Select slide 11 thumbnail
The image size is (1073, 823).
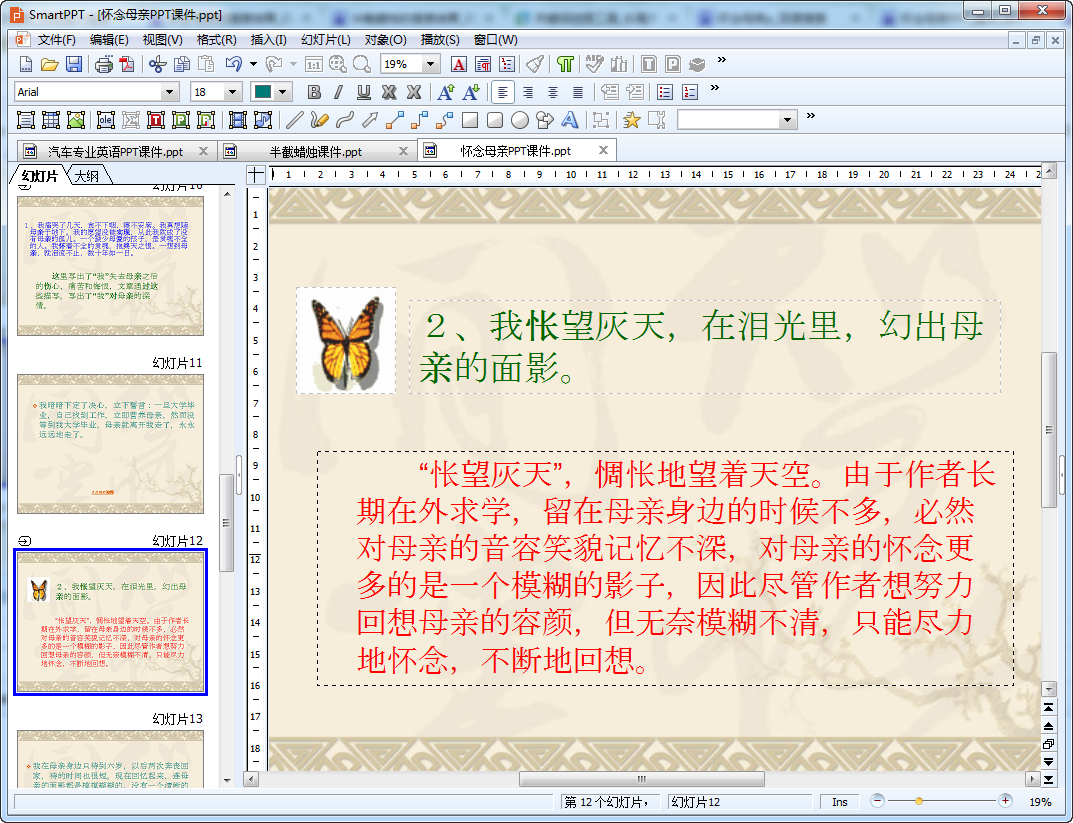110,443
